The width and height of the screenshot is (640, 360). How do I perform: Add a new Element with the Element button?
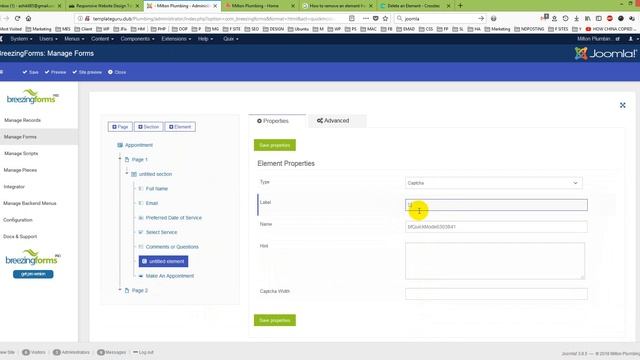pyautogui.click(x=180, y=127)
